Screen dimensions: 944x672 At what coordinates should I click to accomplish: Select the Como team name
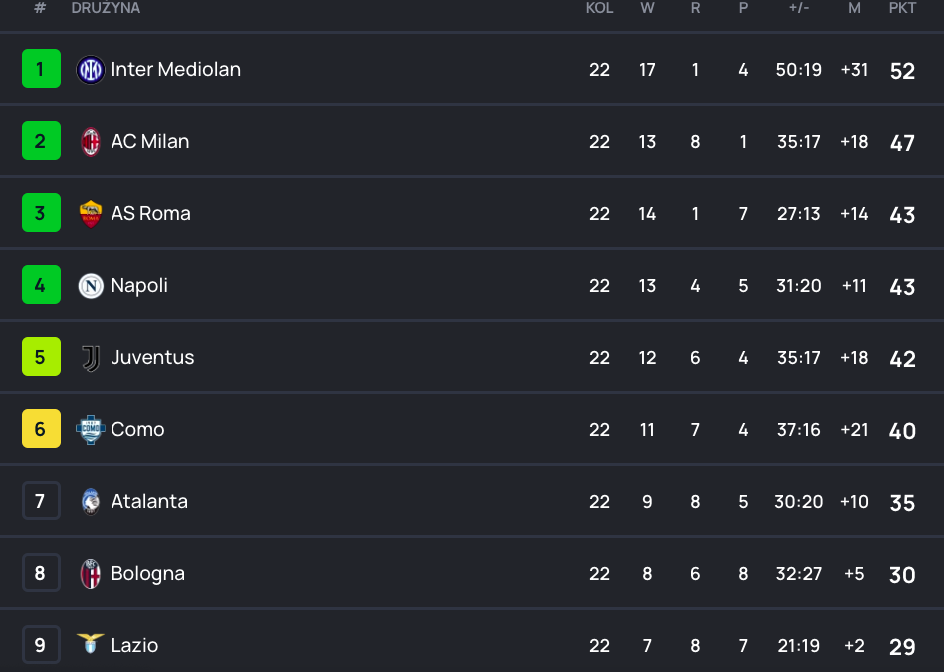pos(138,430)
